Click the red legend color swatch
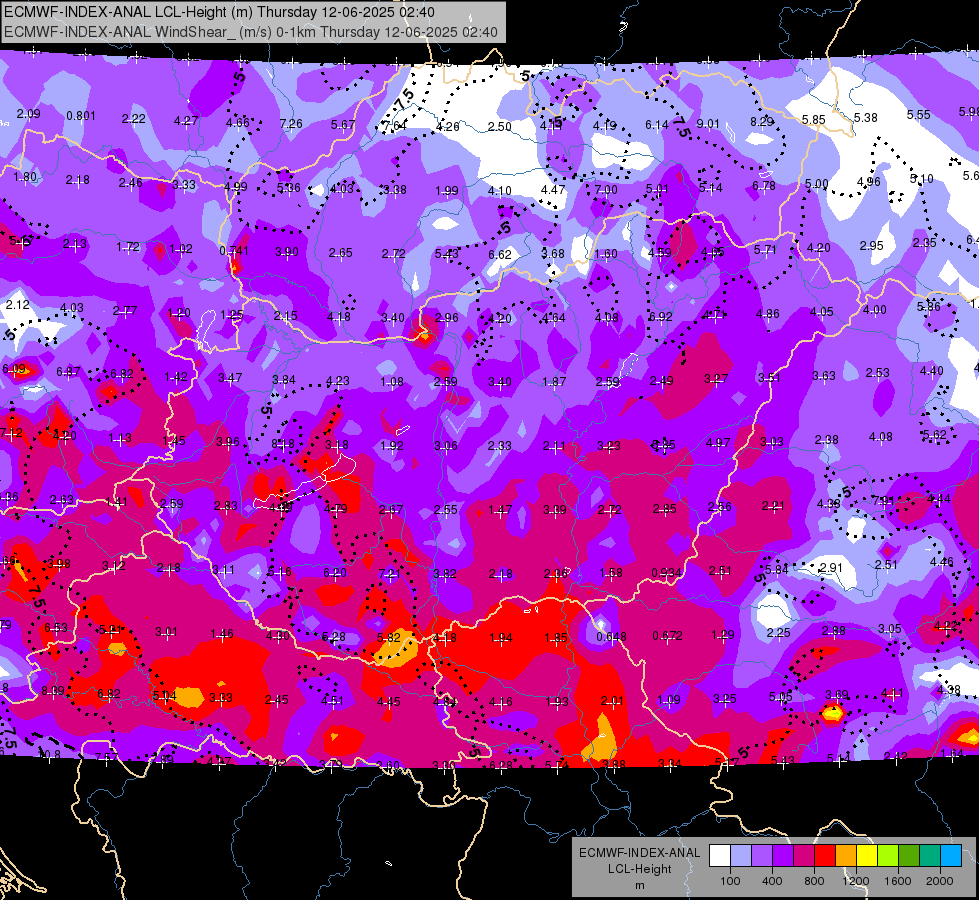 (x=825, y=855)
